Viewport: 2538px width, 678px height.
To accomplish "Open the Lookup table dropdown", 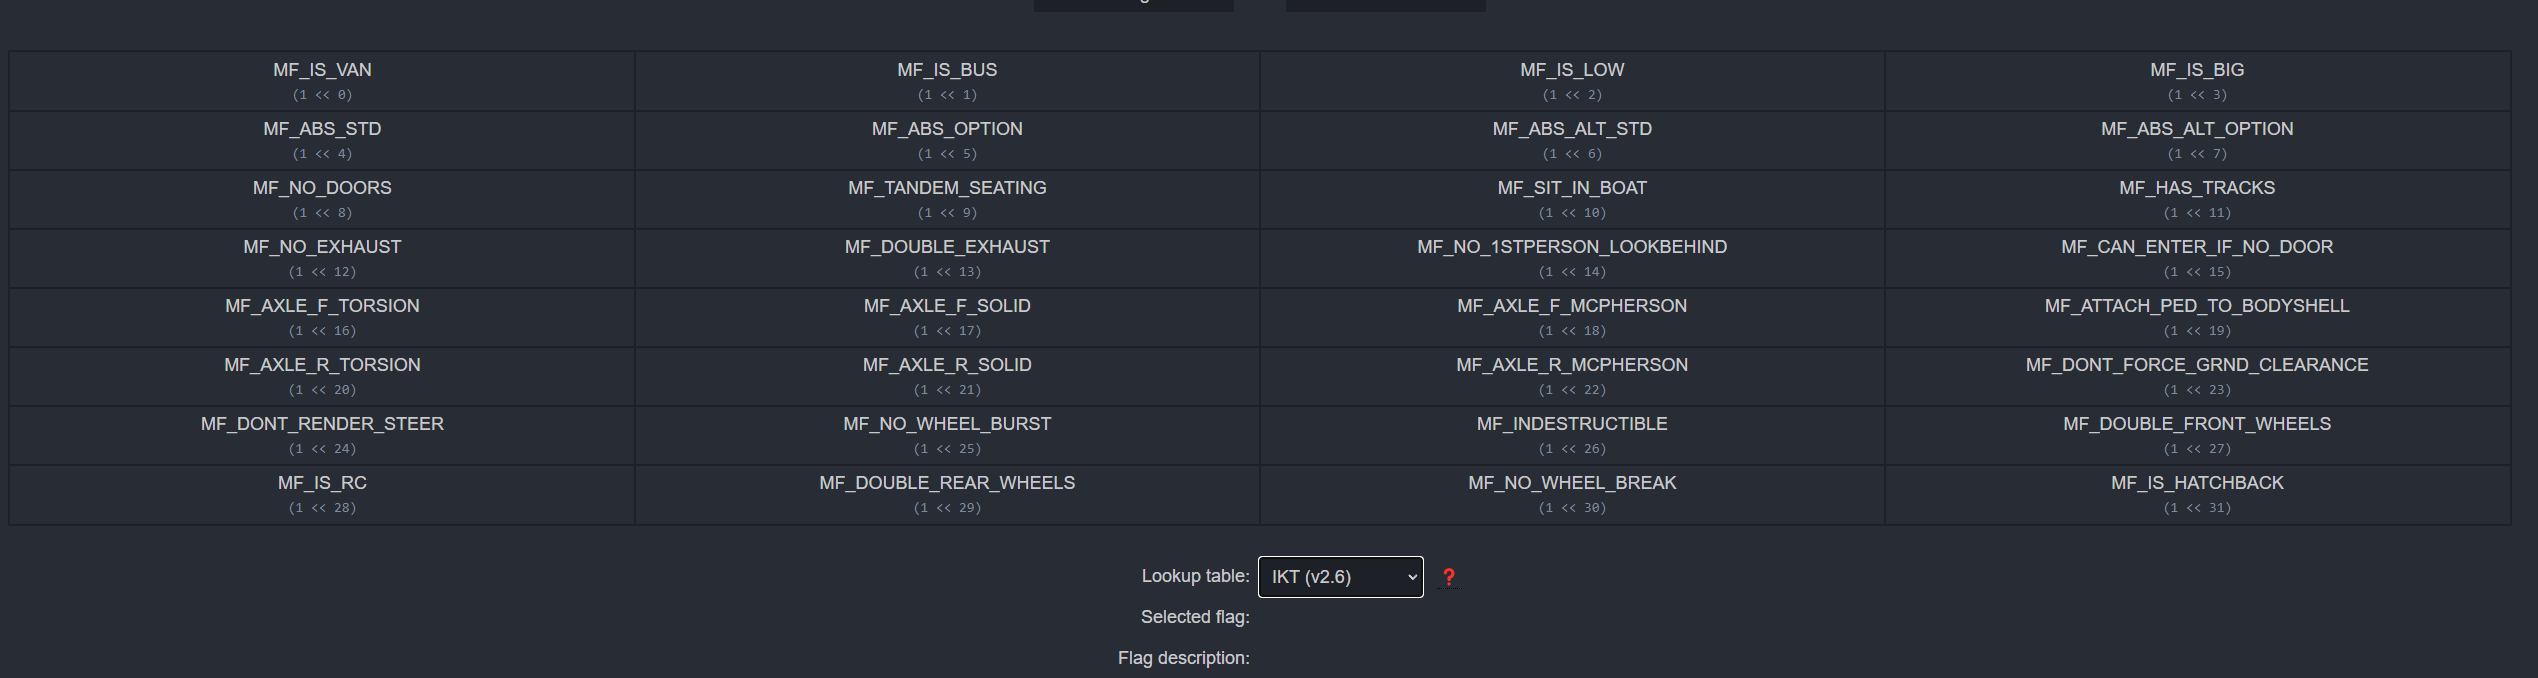I will click(x=1340, y=577).
